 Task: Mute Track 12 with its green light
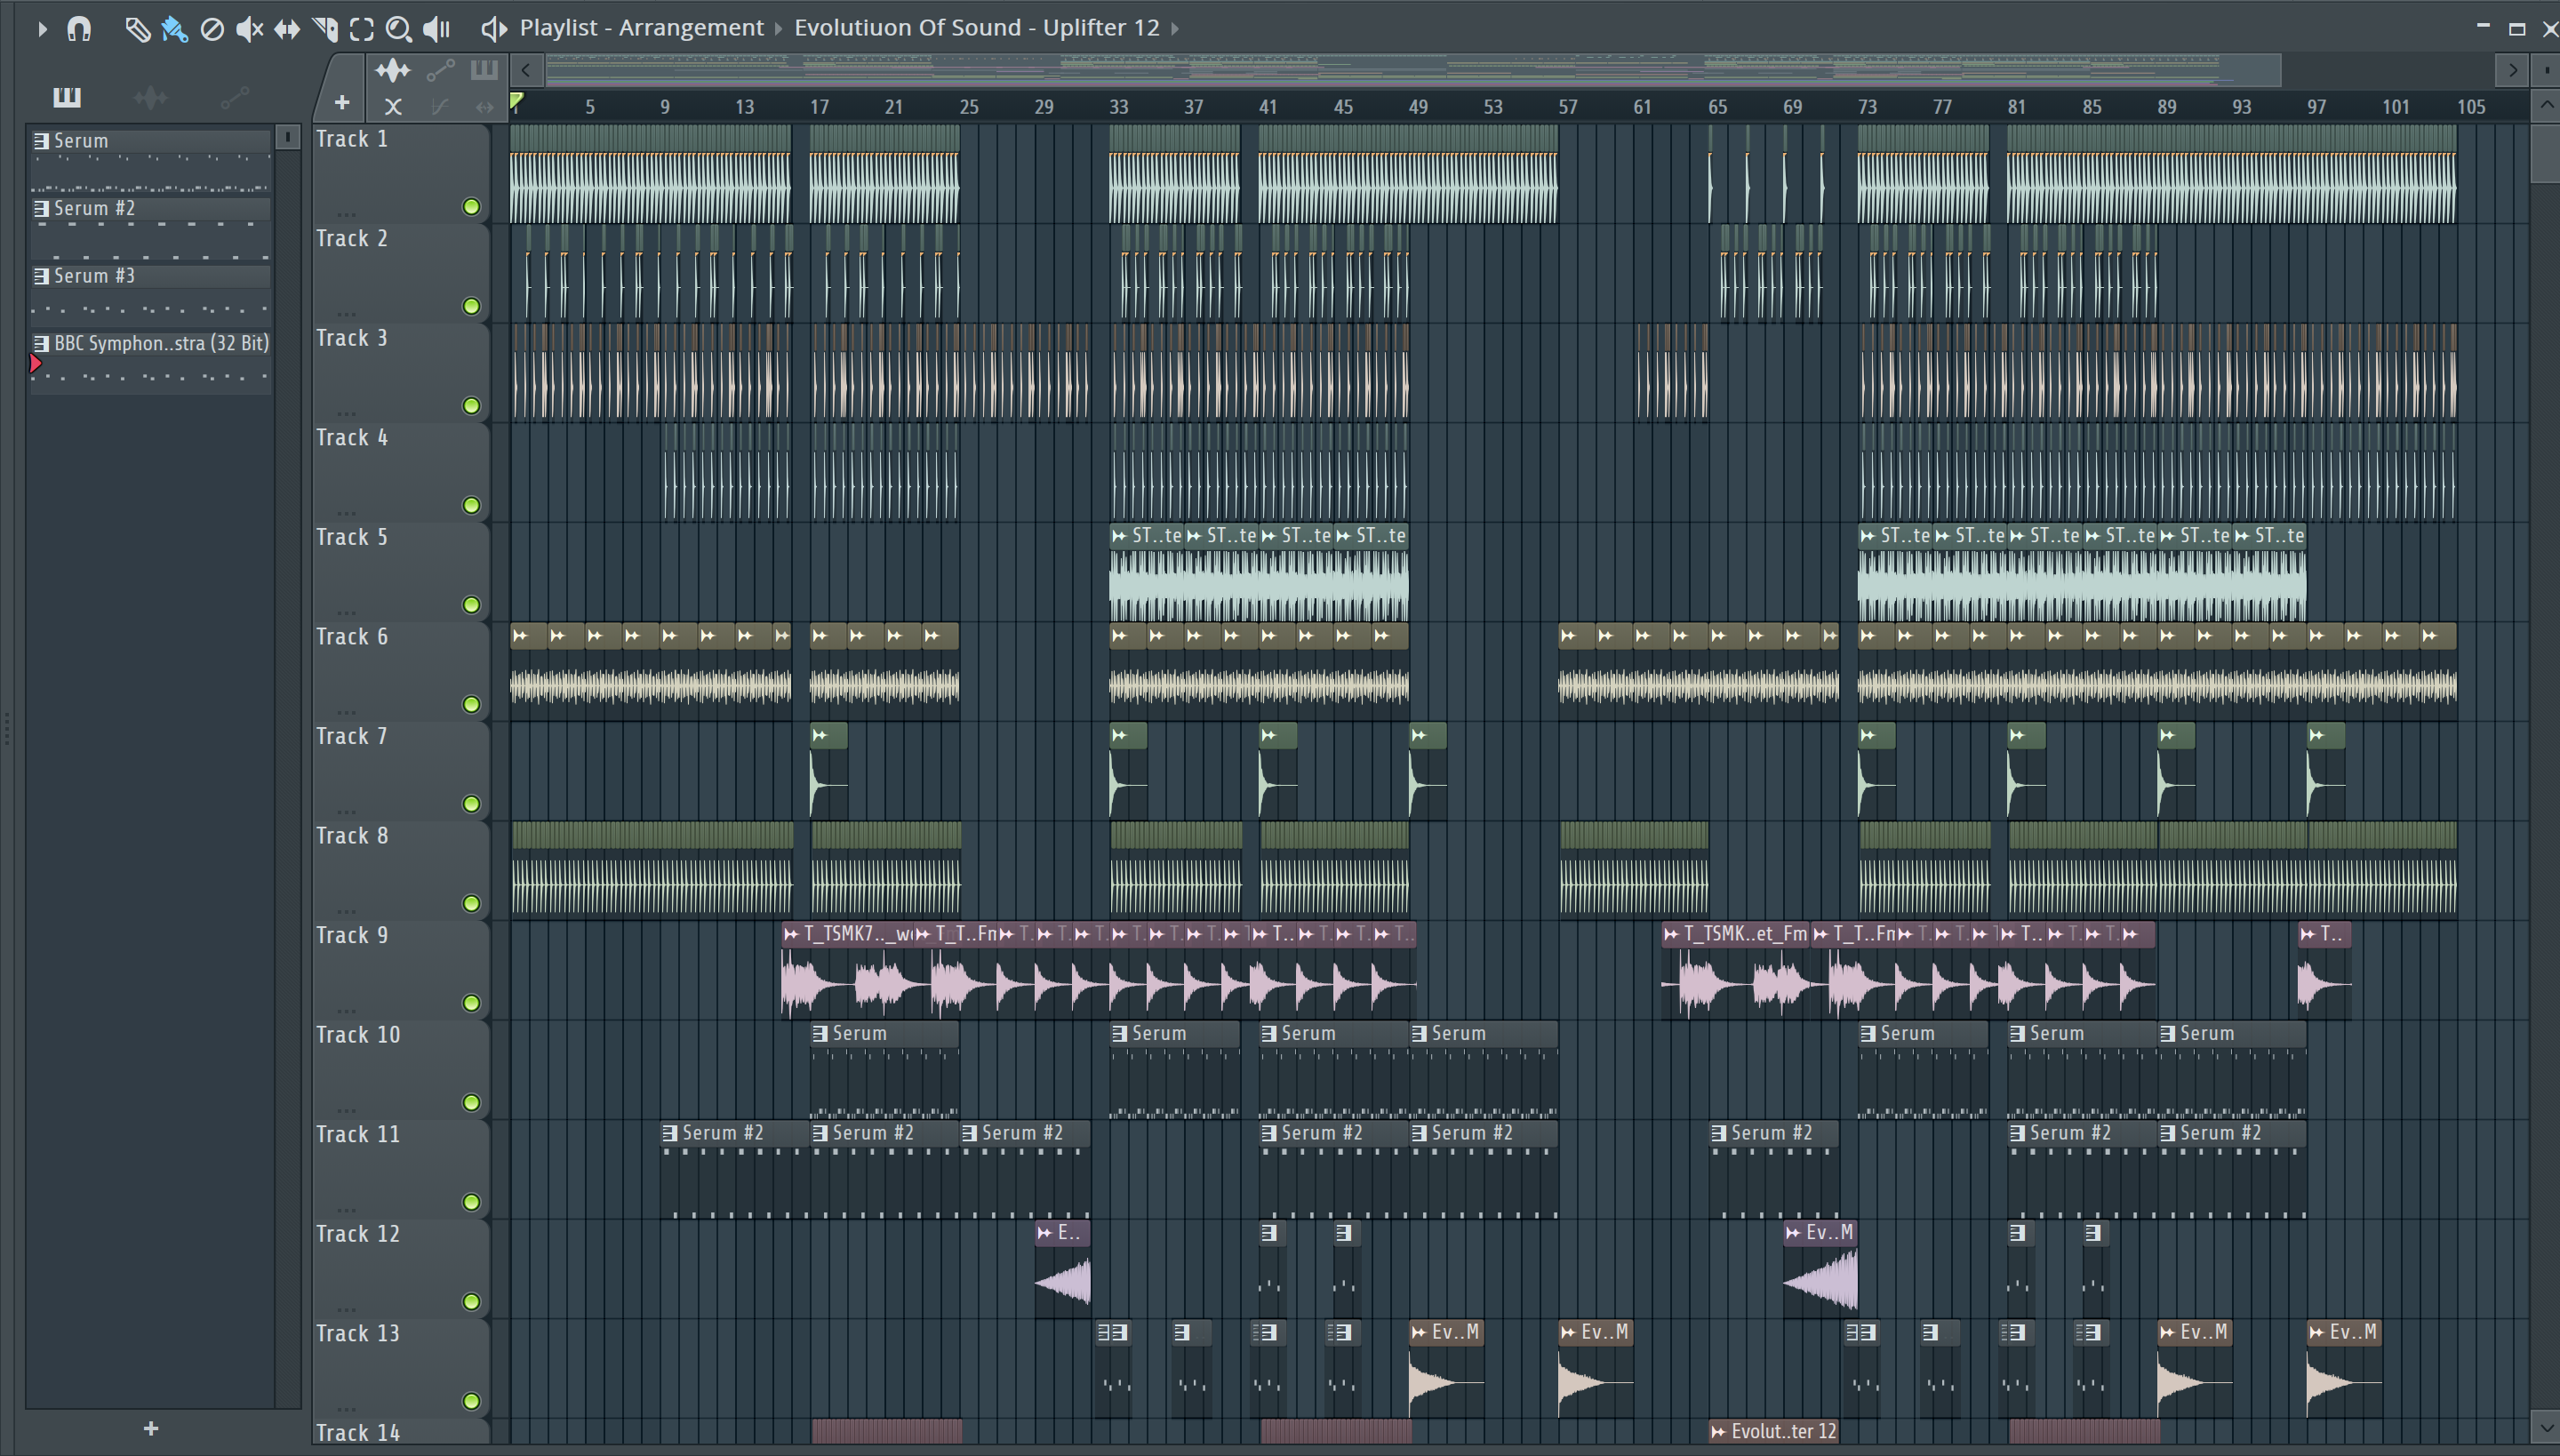(x=471, y=1302)
